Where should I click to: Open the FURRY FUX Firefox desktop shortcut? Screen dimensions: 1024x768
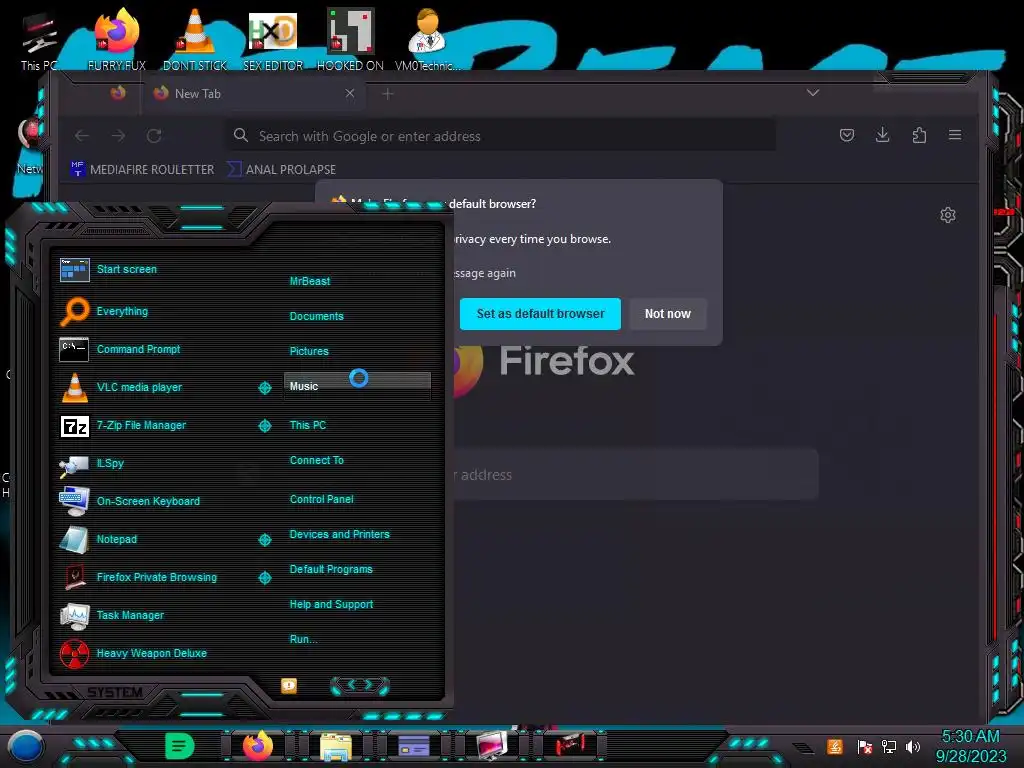tap(117, 40)
